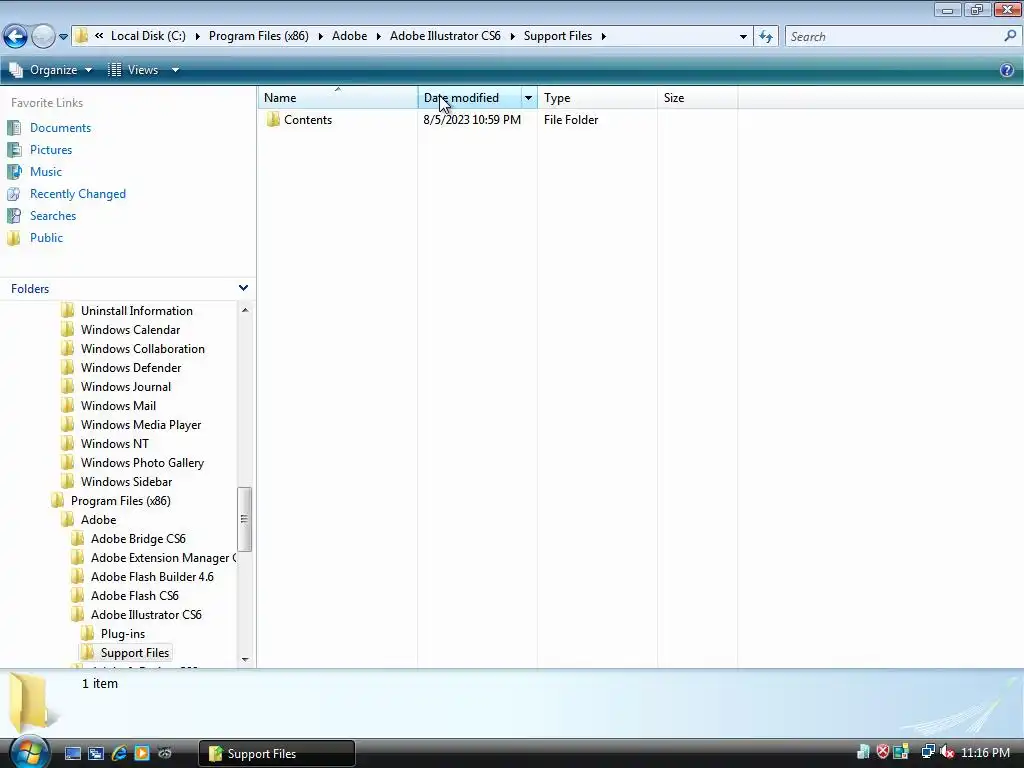Select Windows NT in folder tree
This screenshot has height=768, width=1024.
coord(114,443)
